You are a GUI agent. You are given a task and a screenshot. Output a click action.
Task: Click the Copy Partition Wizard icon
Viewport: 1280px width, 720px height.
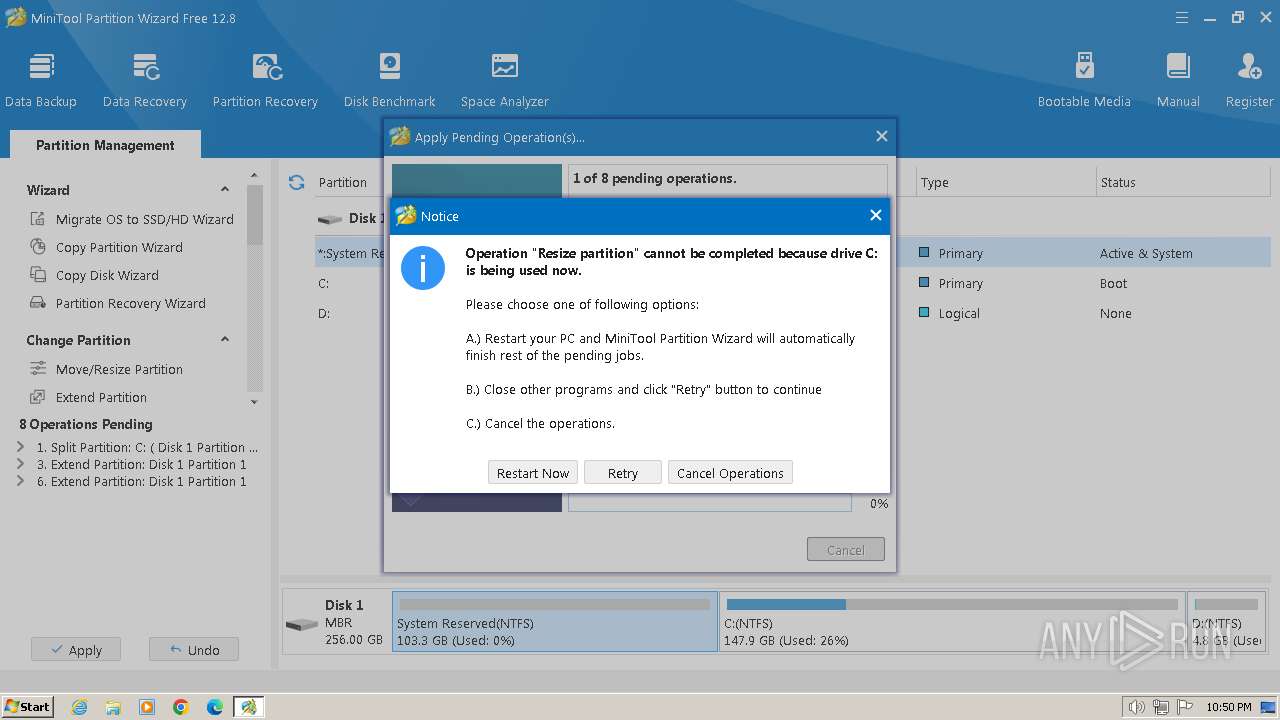click(38, 247)
